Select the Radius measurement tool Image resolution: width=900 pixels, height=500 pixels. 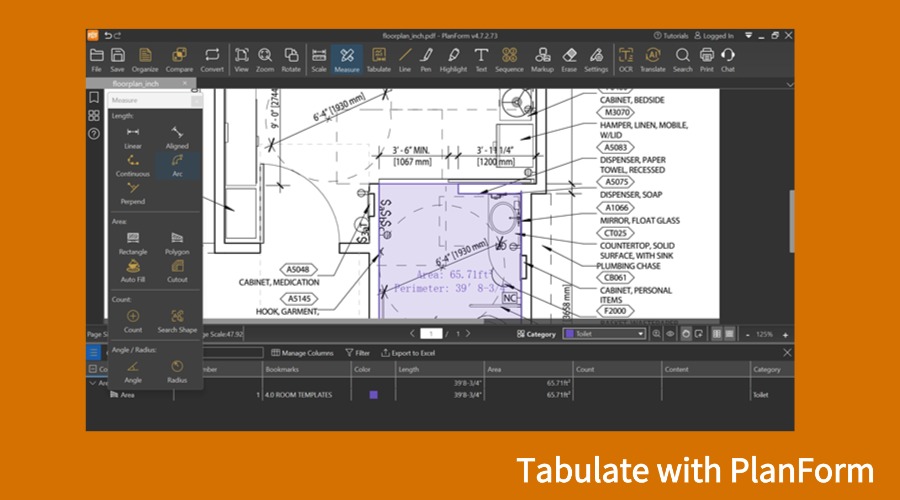(177, 372)
